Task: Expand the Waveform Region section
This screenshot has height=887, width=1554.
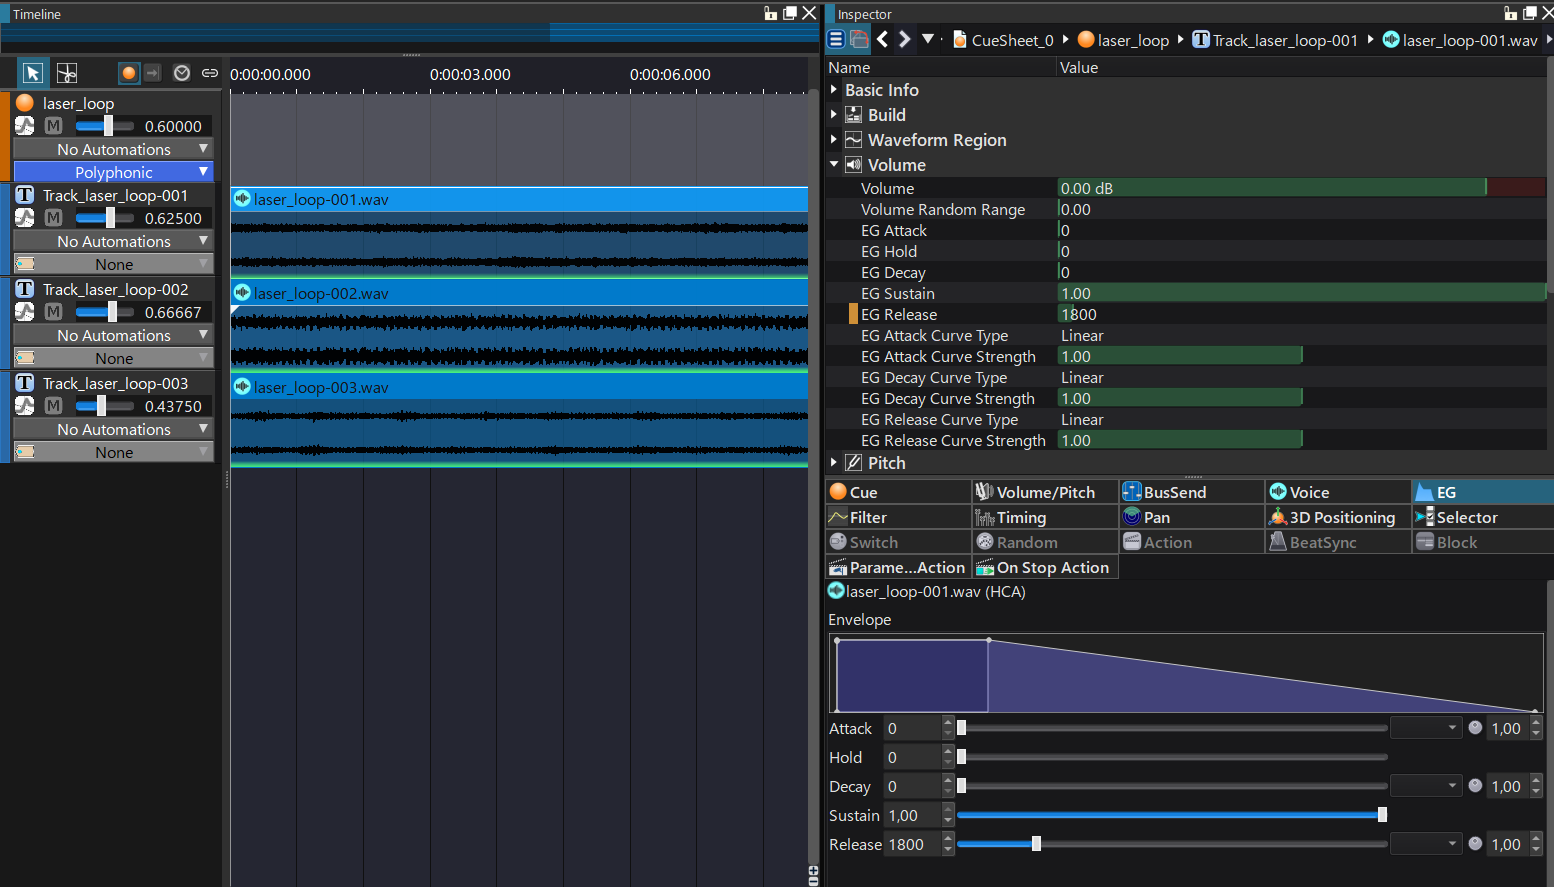Action: [834, 140]
